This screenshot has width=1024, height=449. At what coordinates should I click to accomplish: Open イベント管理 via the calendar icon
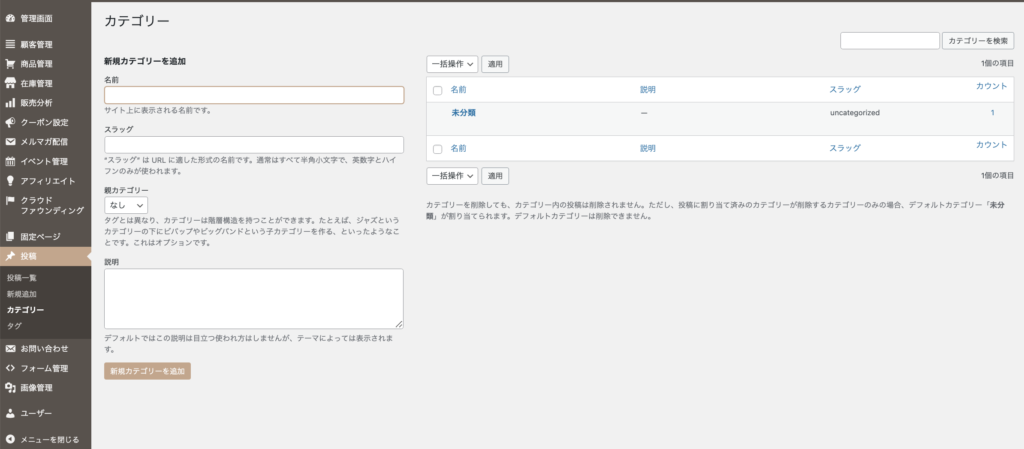[10, 161]
